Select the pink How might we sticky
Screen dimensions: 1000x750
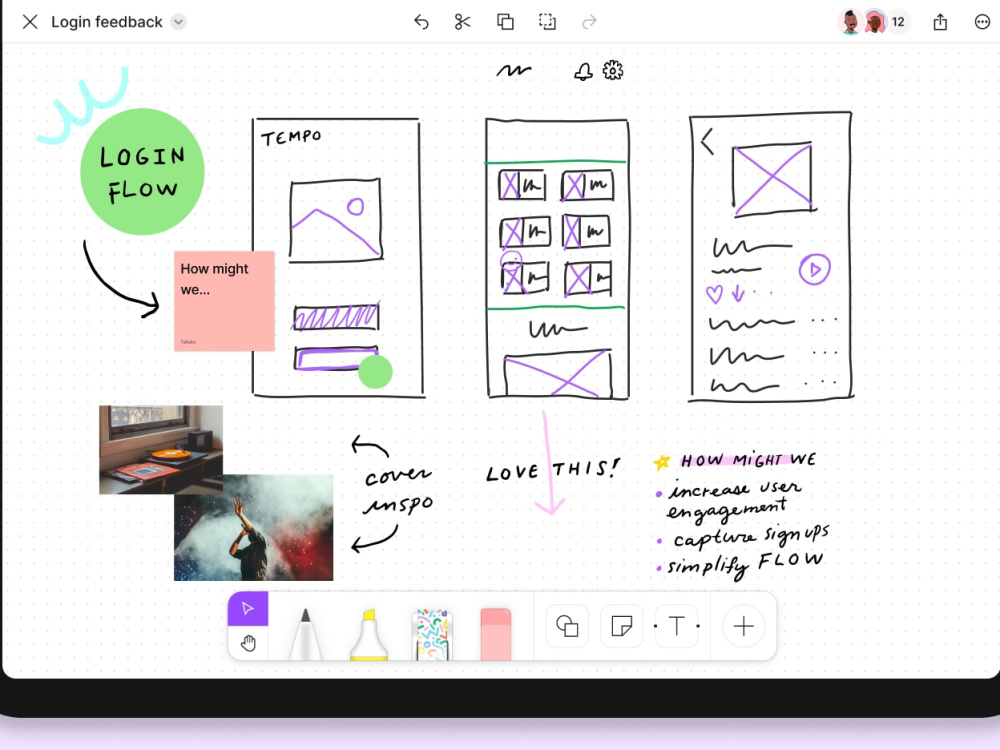(x=224, y=301)
